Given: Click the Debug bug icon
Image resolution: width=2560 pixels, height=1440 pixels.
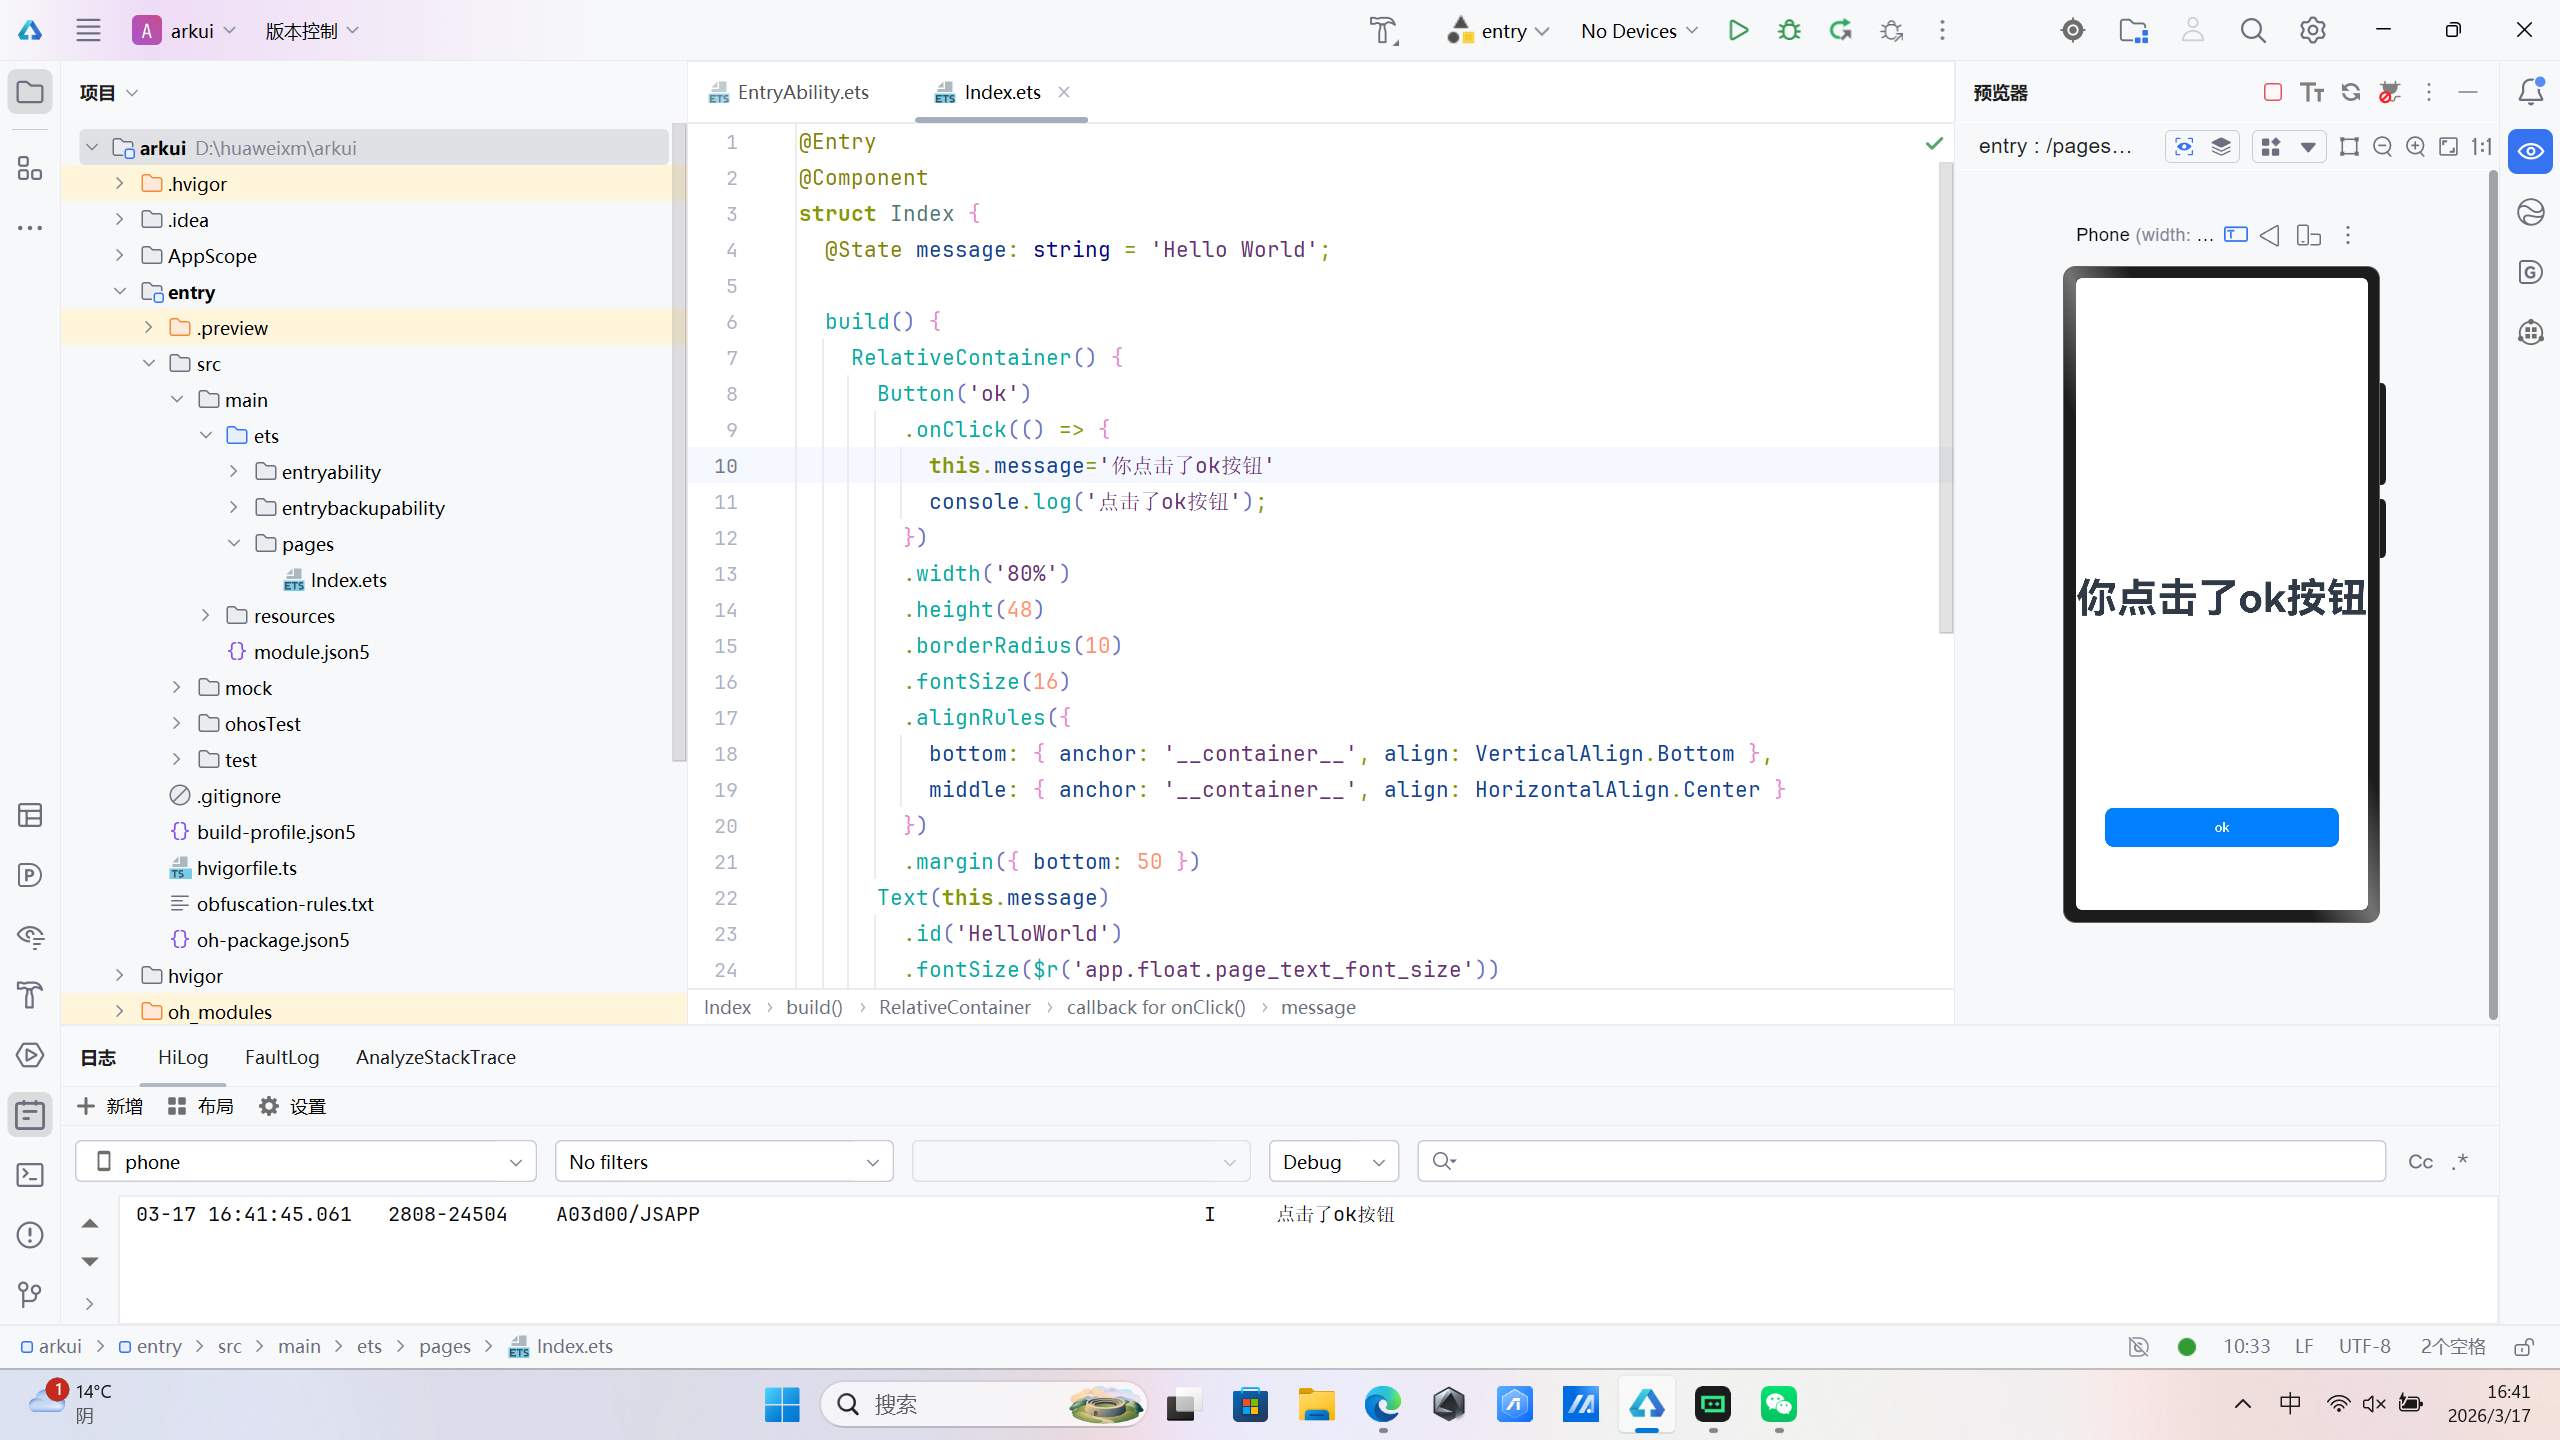Looking at the screenshot, I should pyautogui.click(x=1789, y=30).
